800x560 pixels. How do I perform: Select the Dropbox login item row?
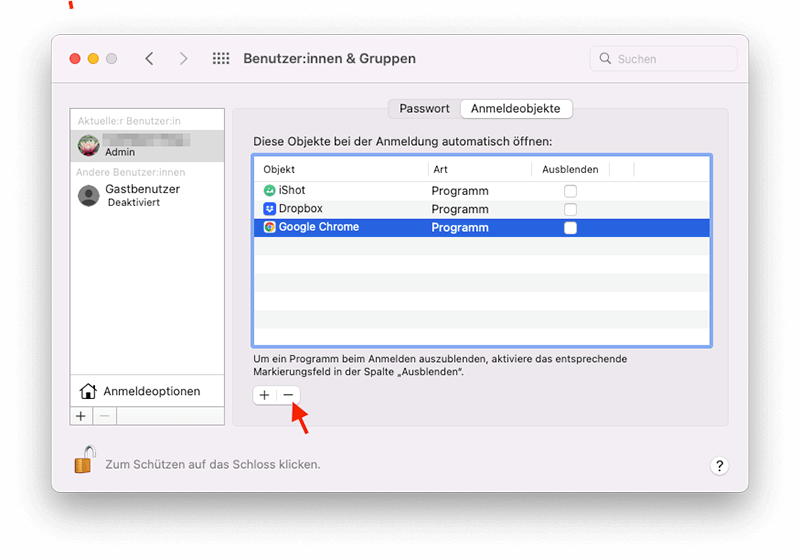coord(481,209)
